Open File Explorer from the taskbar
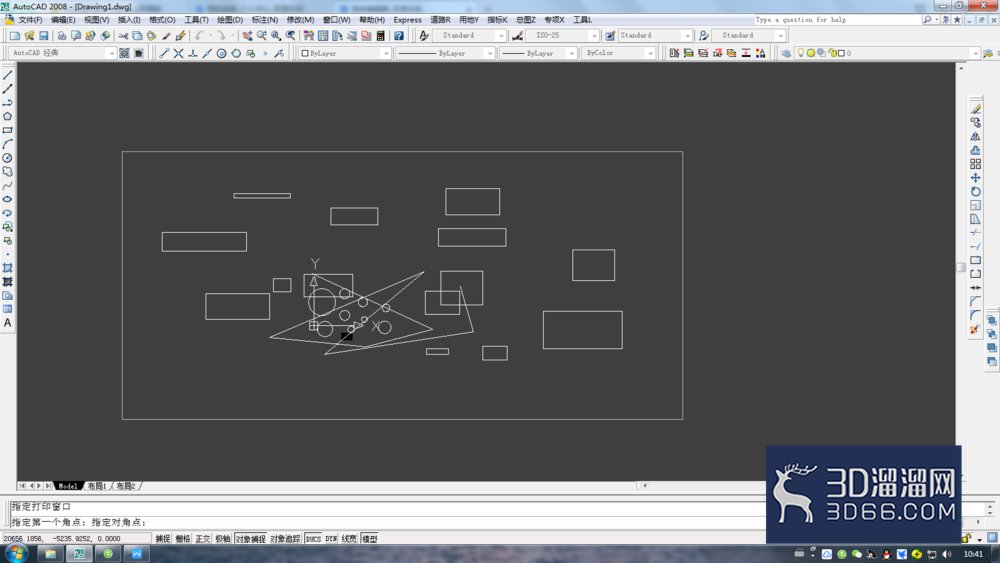The width and height of the screenshot is (1000, 563). tap(50, 554)
